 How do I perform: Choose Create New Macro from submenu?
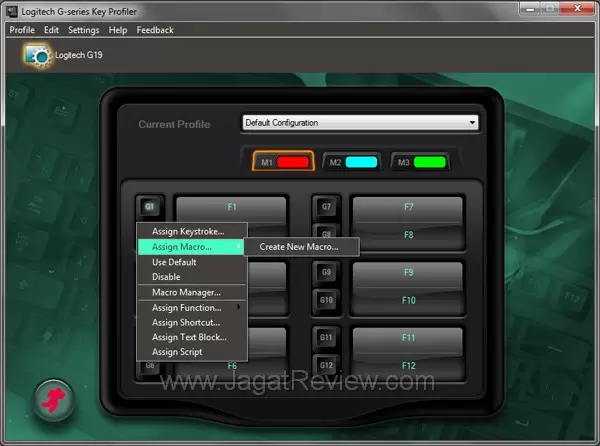click(x=302, y=247)
